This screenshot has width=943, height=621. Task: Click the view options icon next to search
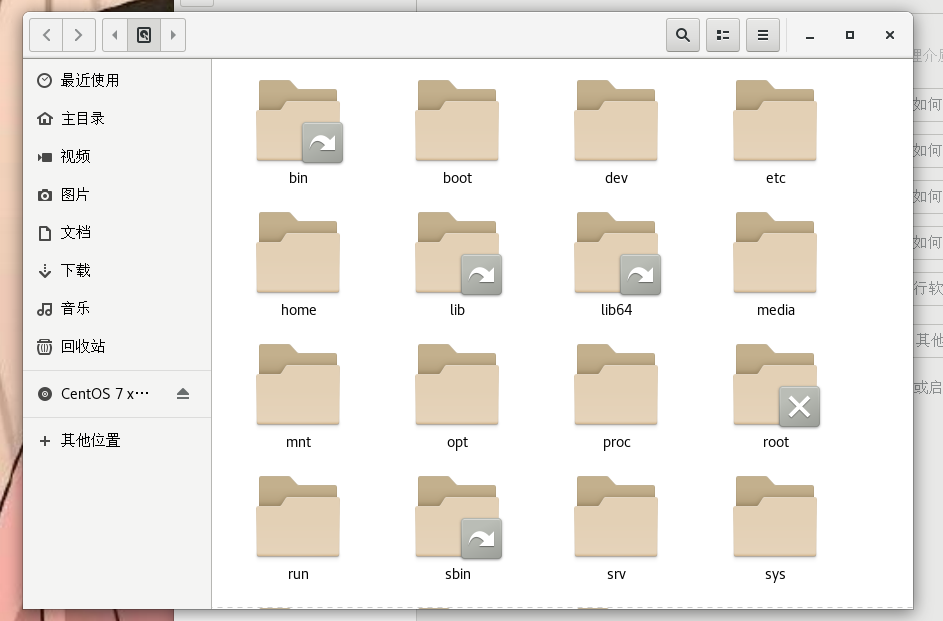coord(723,34)
